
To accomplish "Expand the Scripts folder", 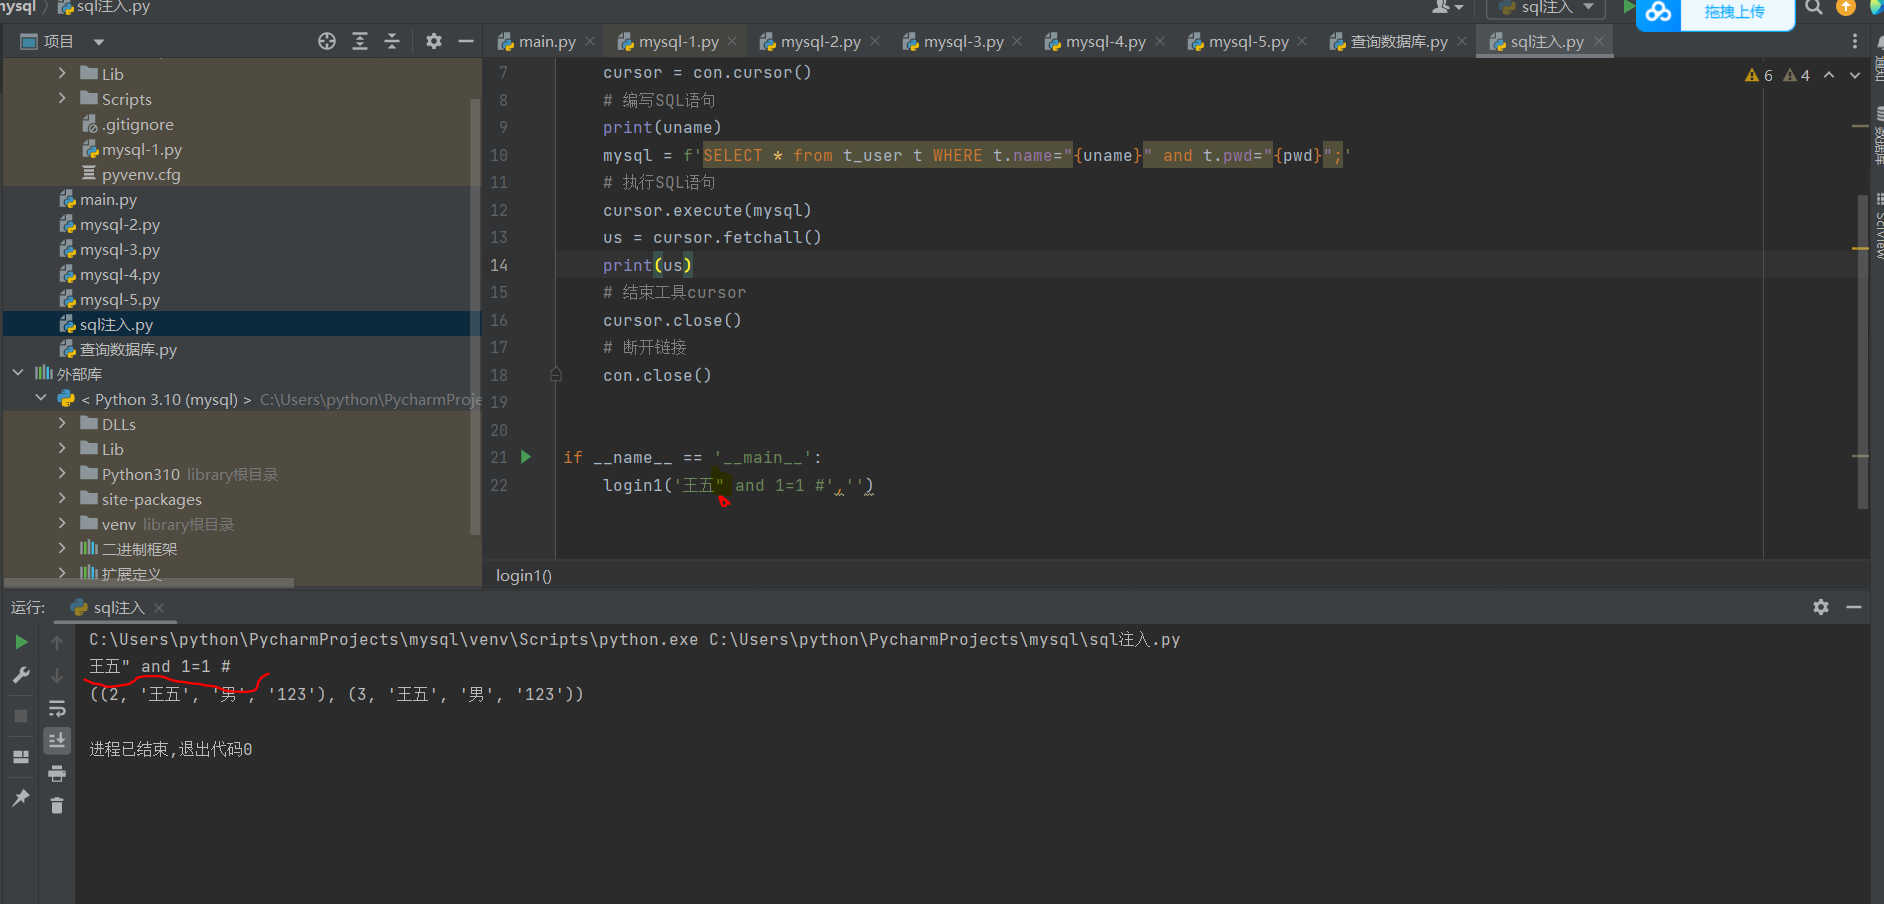I will [62, 98].
